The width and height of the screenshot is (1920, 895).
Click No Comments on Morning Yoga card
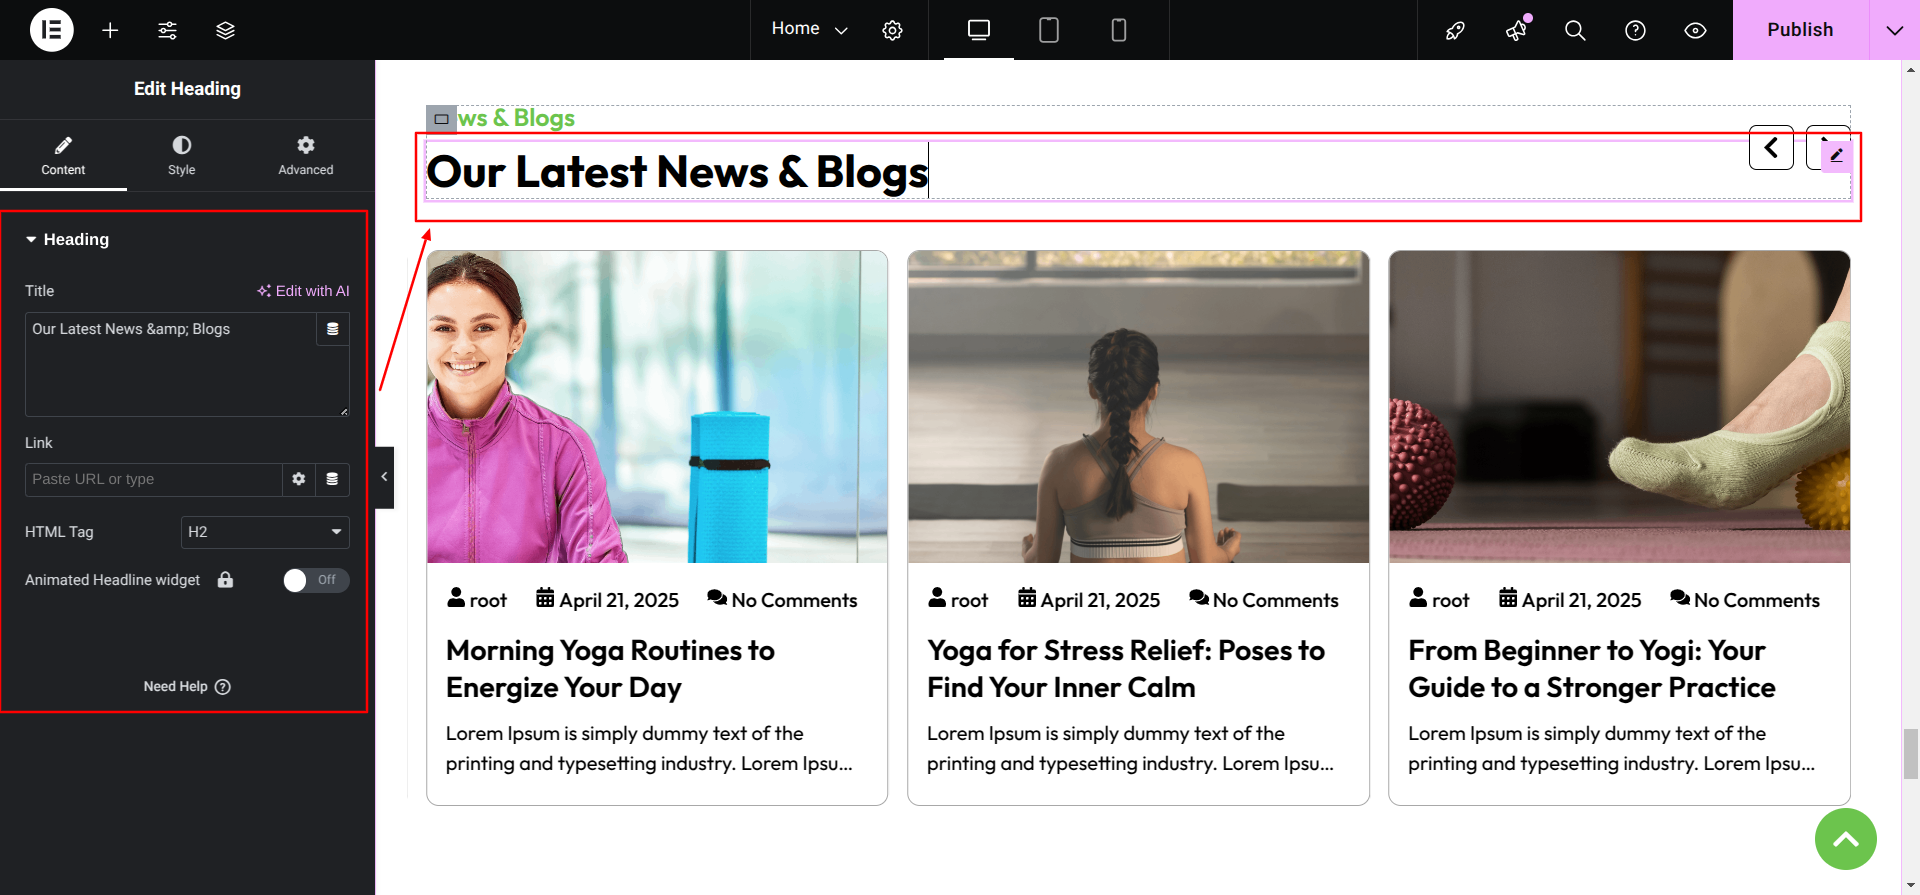(782, 600)
